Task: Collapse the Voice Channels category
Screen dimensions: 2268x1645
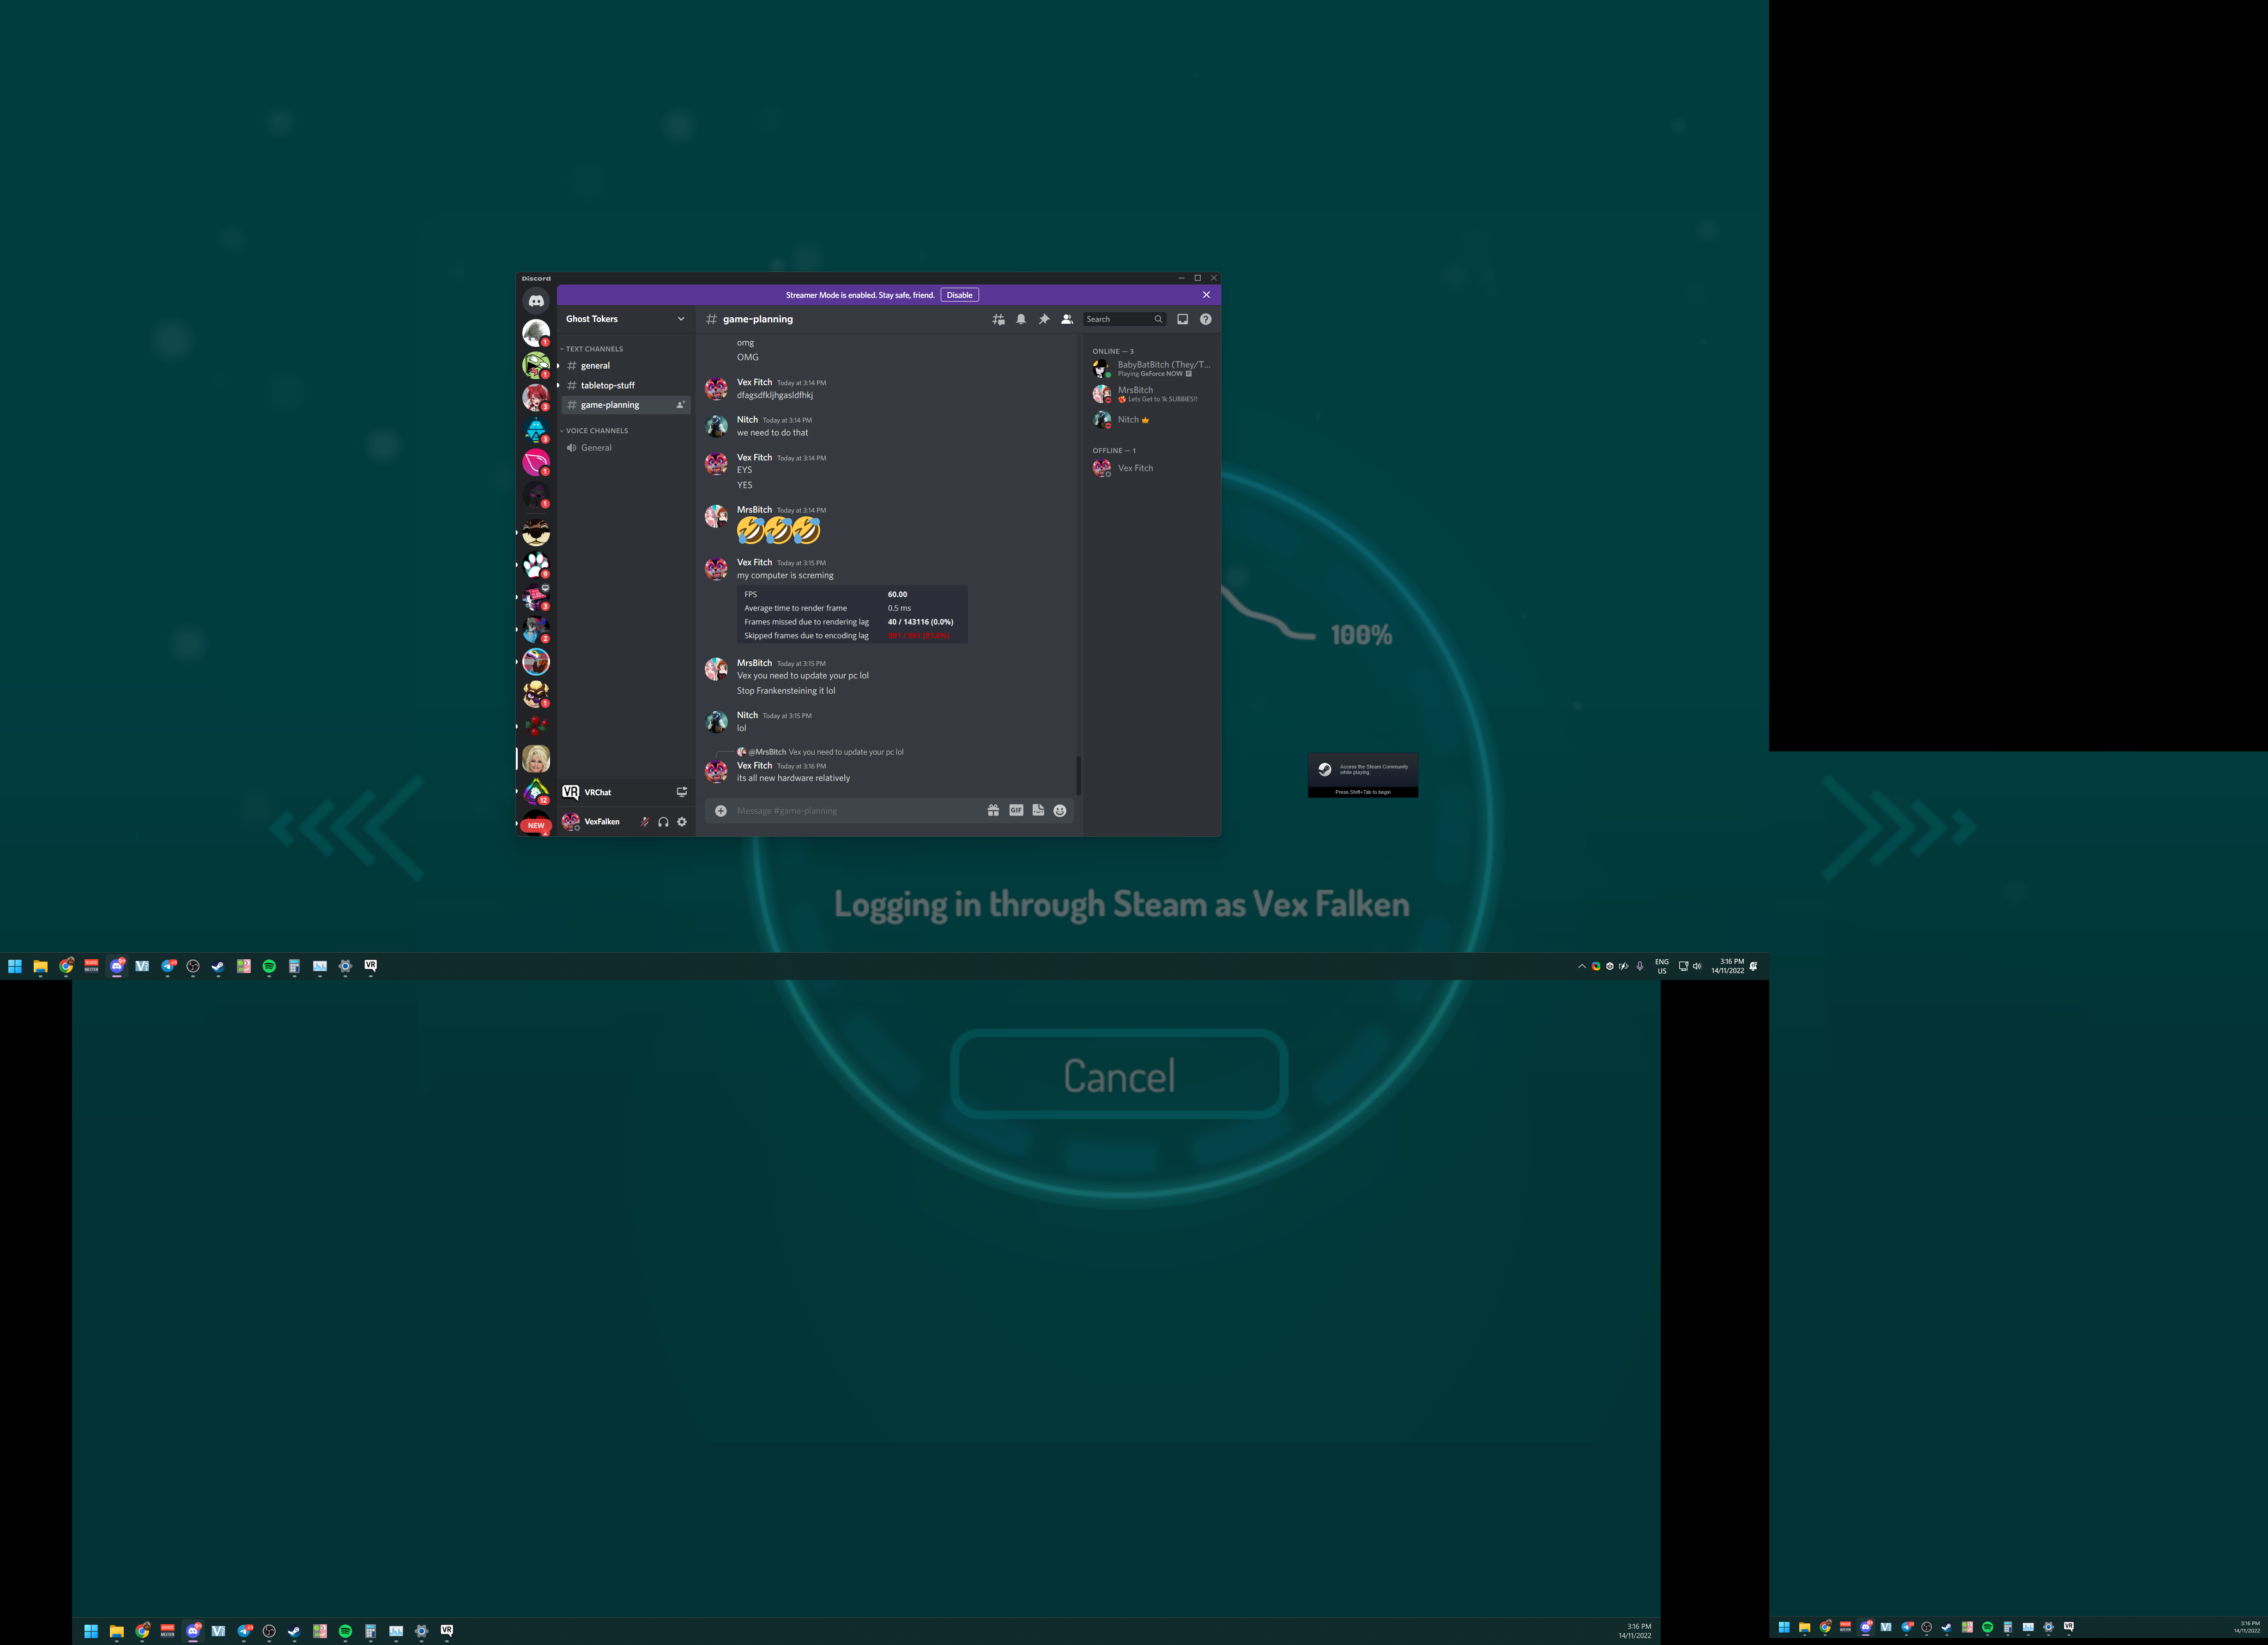Action: (x=597, y=431)
